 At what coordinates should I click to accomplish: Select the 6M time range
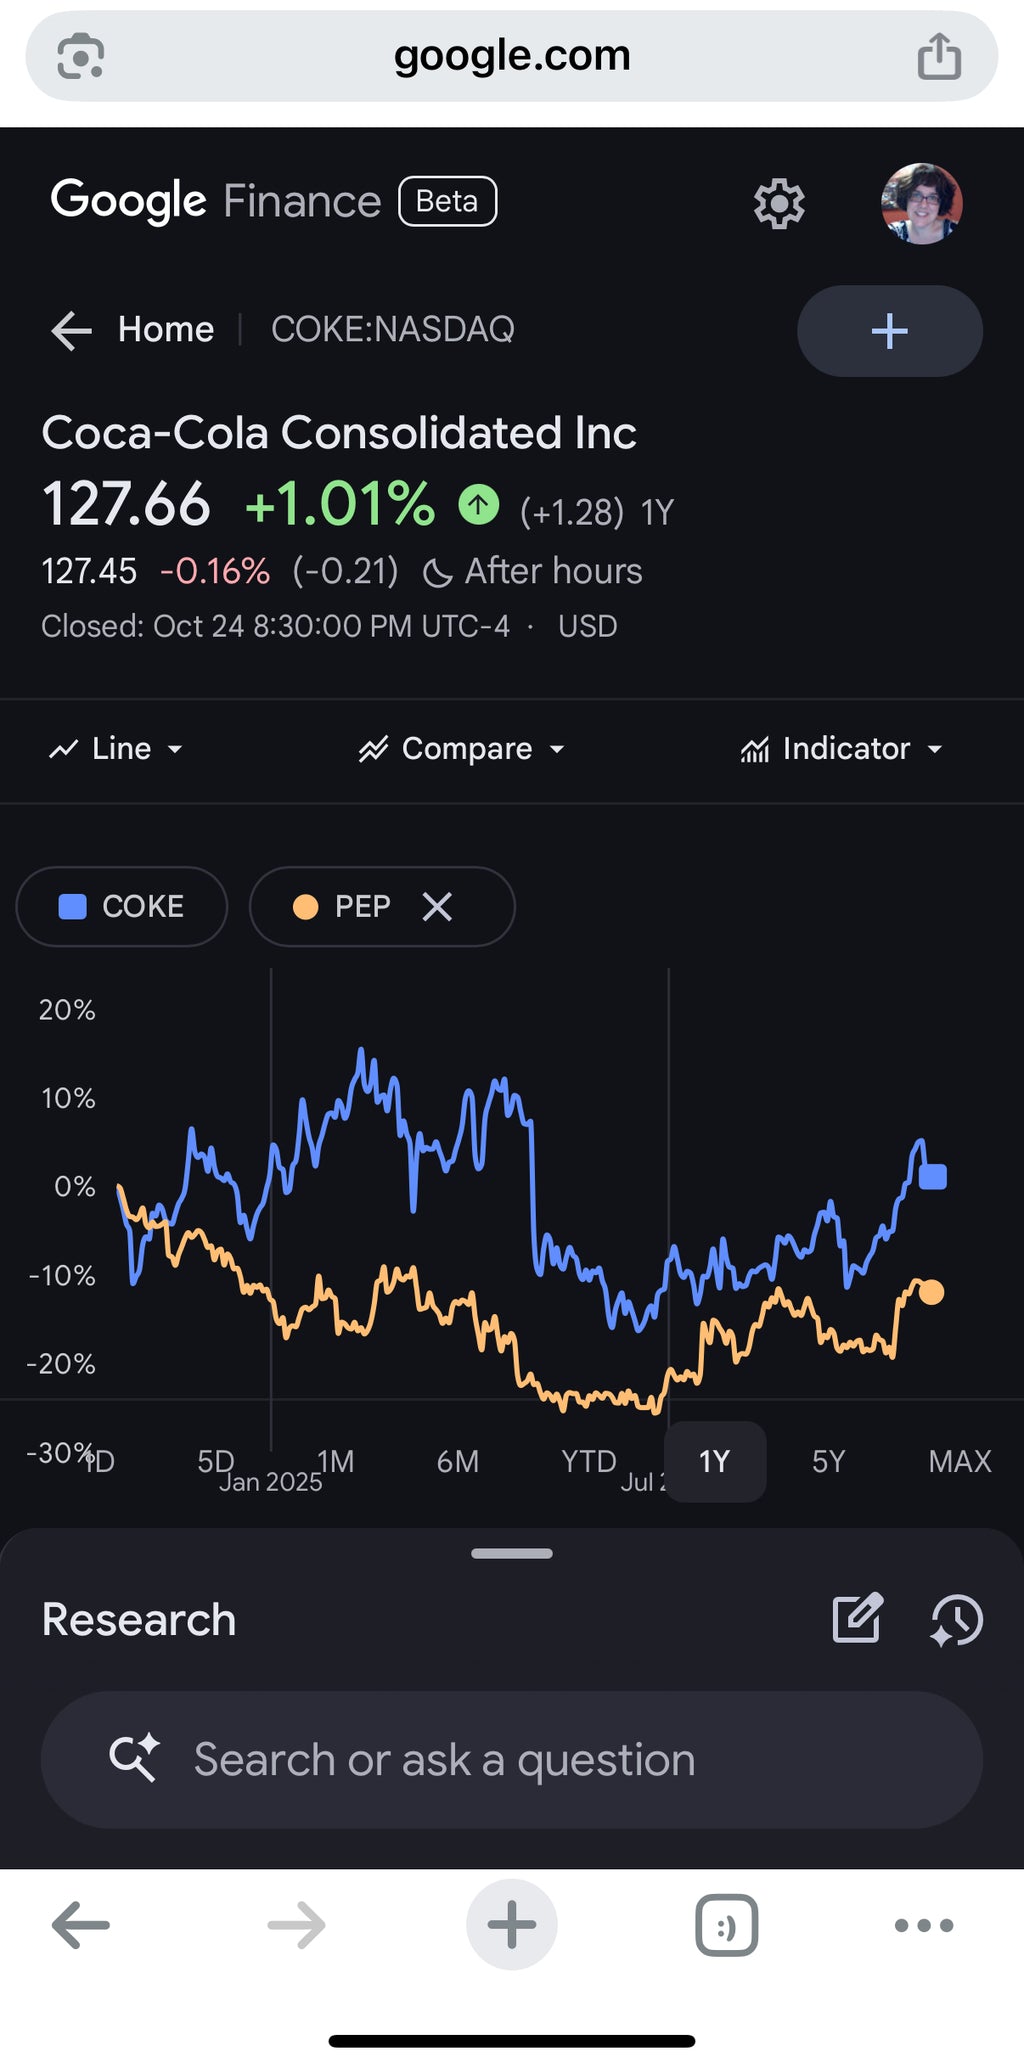(457, 1462)
